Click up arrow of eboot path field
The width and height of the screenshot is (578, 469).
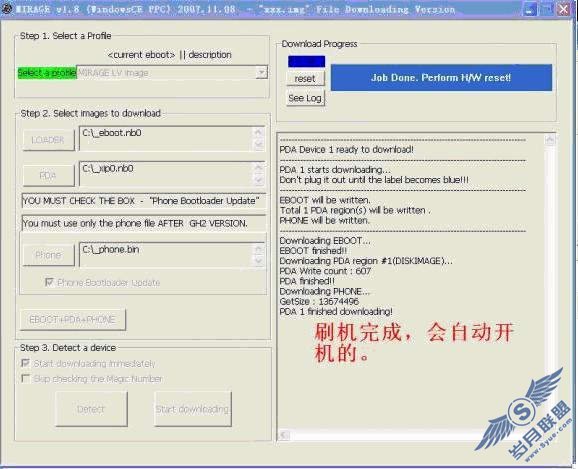coord(259,132)
